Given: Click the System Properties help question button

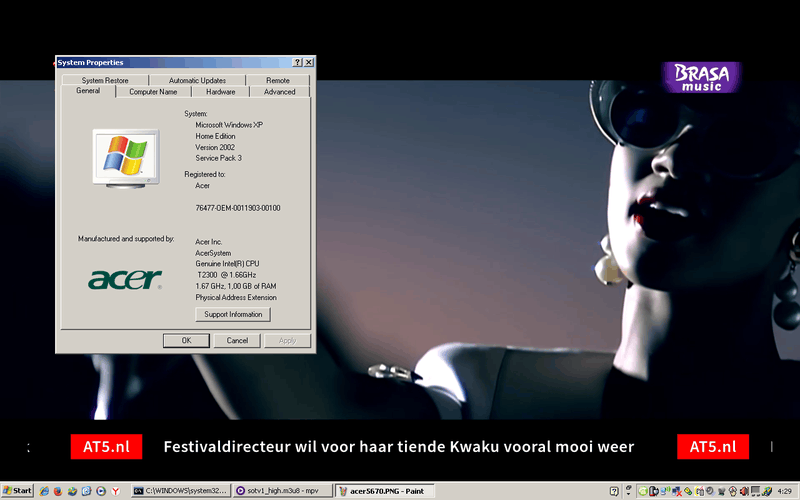Looking at the screenshot, I should click(x=297, y=62).
